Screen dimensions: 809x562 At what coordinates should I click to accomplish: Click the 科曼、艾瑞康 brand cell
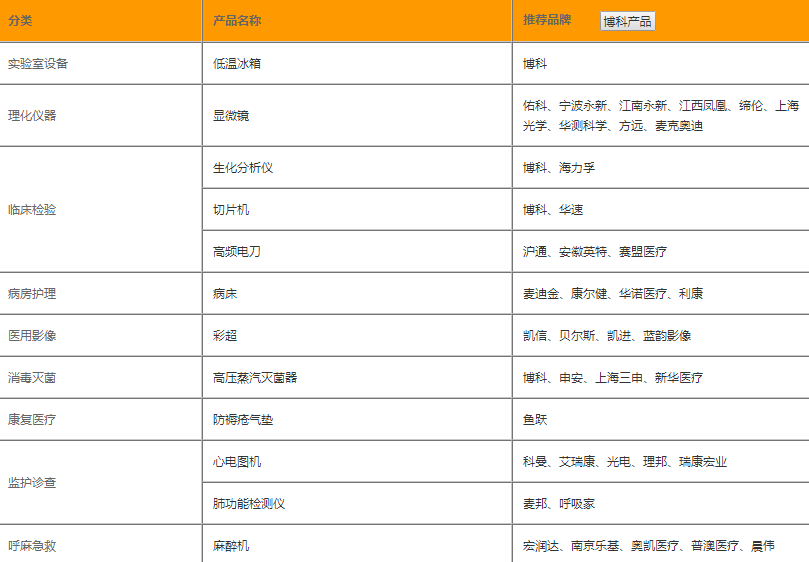point(661,461)
